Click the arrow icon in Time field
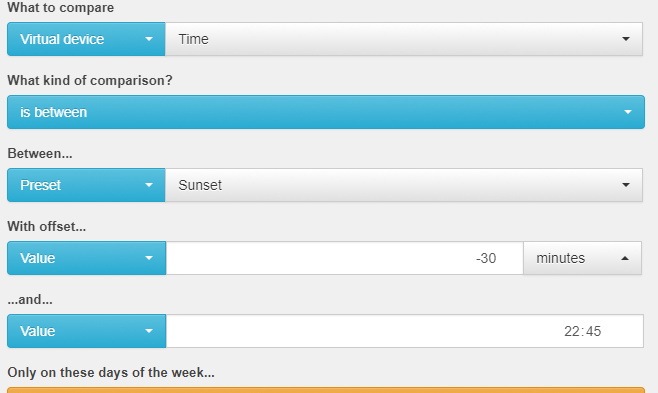 626,39
